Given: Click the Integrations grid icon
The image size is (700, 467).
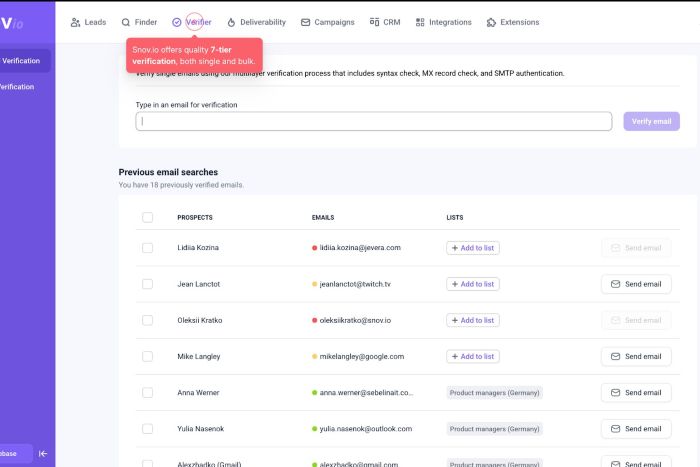Looking at the screenshot, I should (x=420, y=22).
